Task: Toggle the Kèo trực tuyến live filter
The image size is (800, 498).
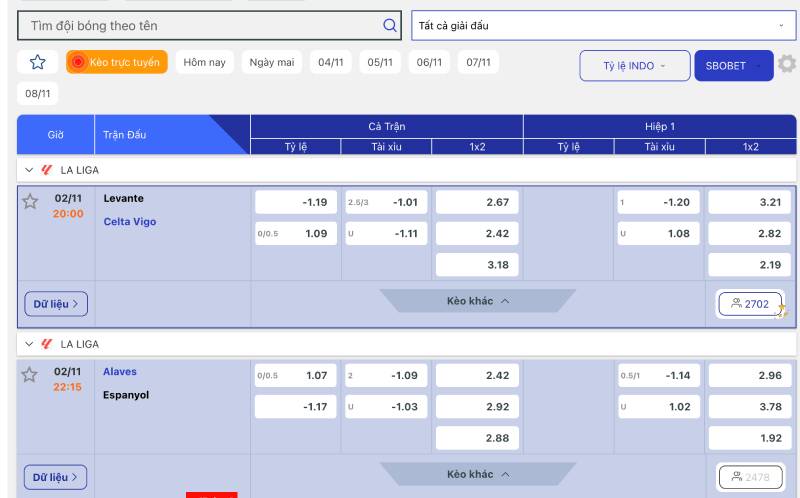Action: 116,62
